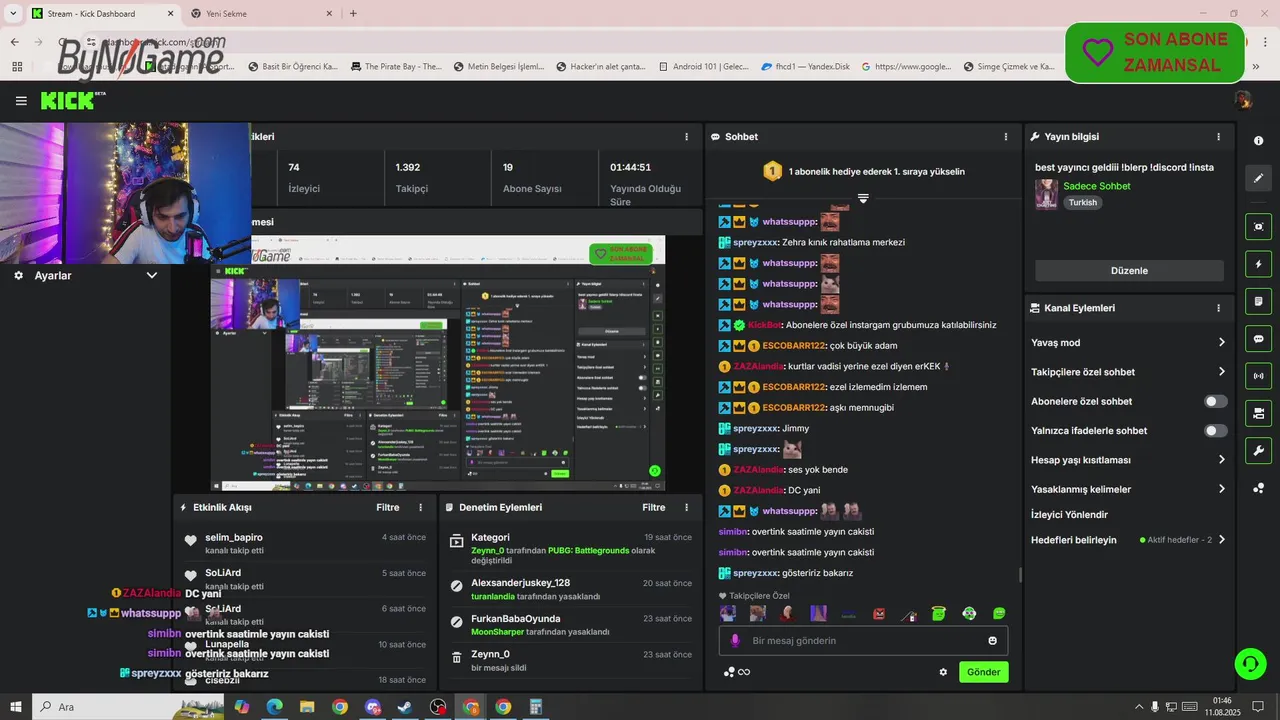Click the focus frame icon in sidebar

(1258, 227)
